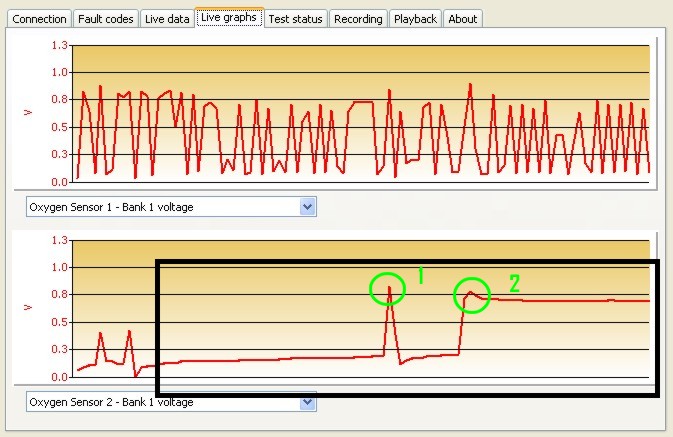Click the Oxygen Sensor 1 - Bank 1 voltage field
This screenshot has width=673, height=437.
(x=160, y=207)
